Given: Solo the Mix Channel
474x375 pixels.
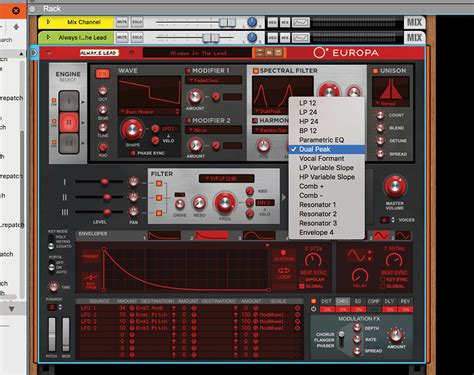Looking at the screenshot, I should (137, 22).
